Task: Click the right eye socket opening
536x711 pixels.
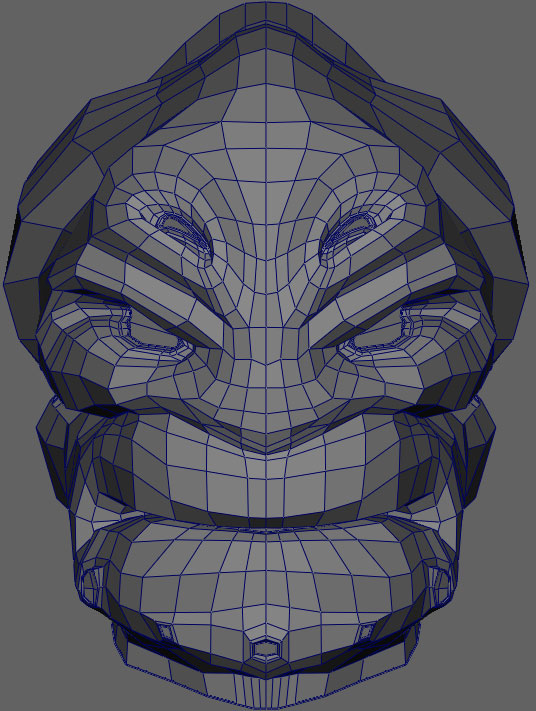Action: click(x=380, y=331)
